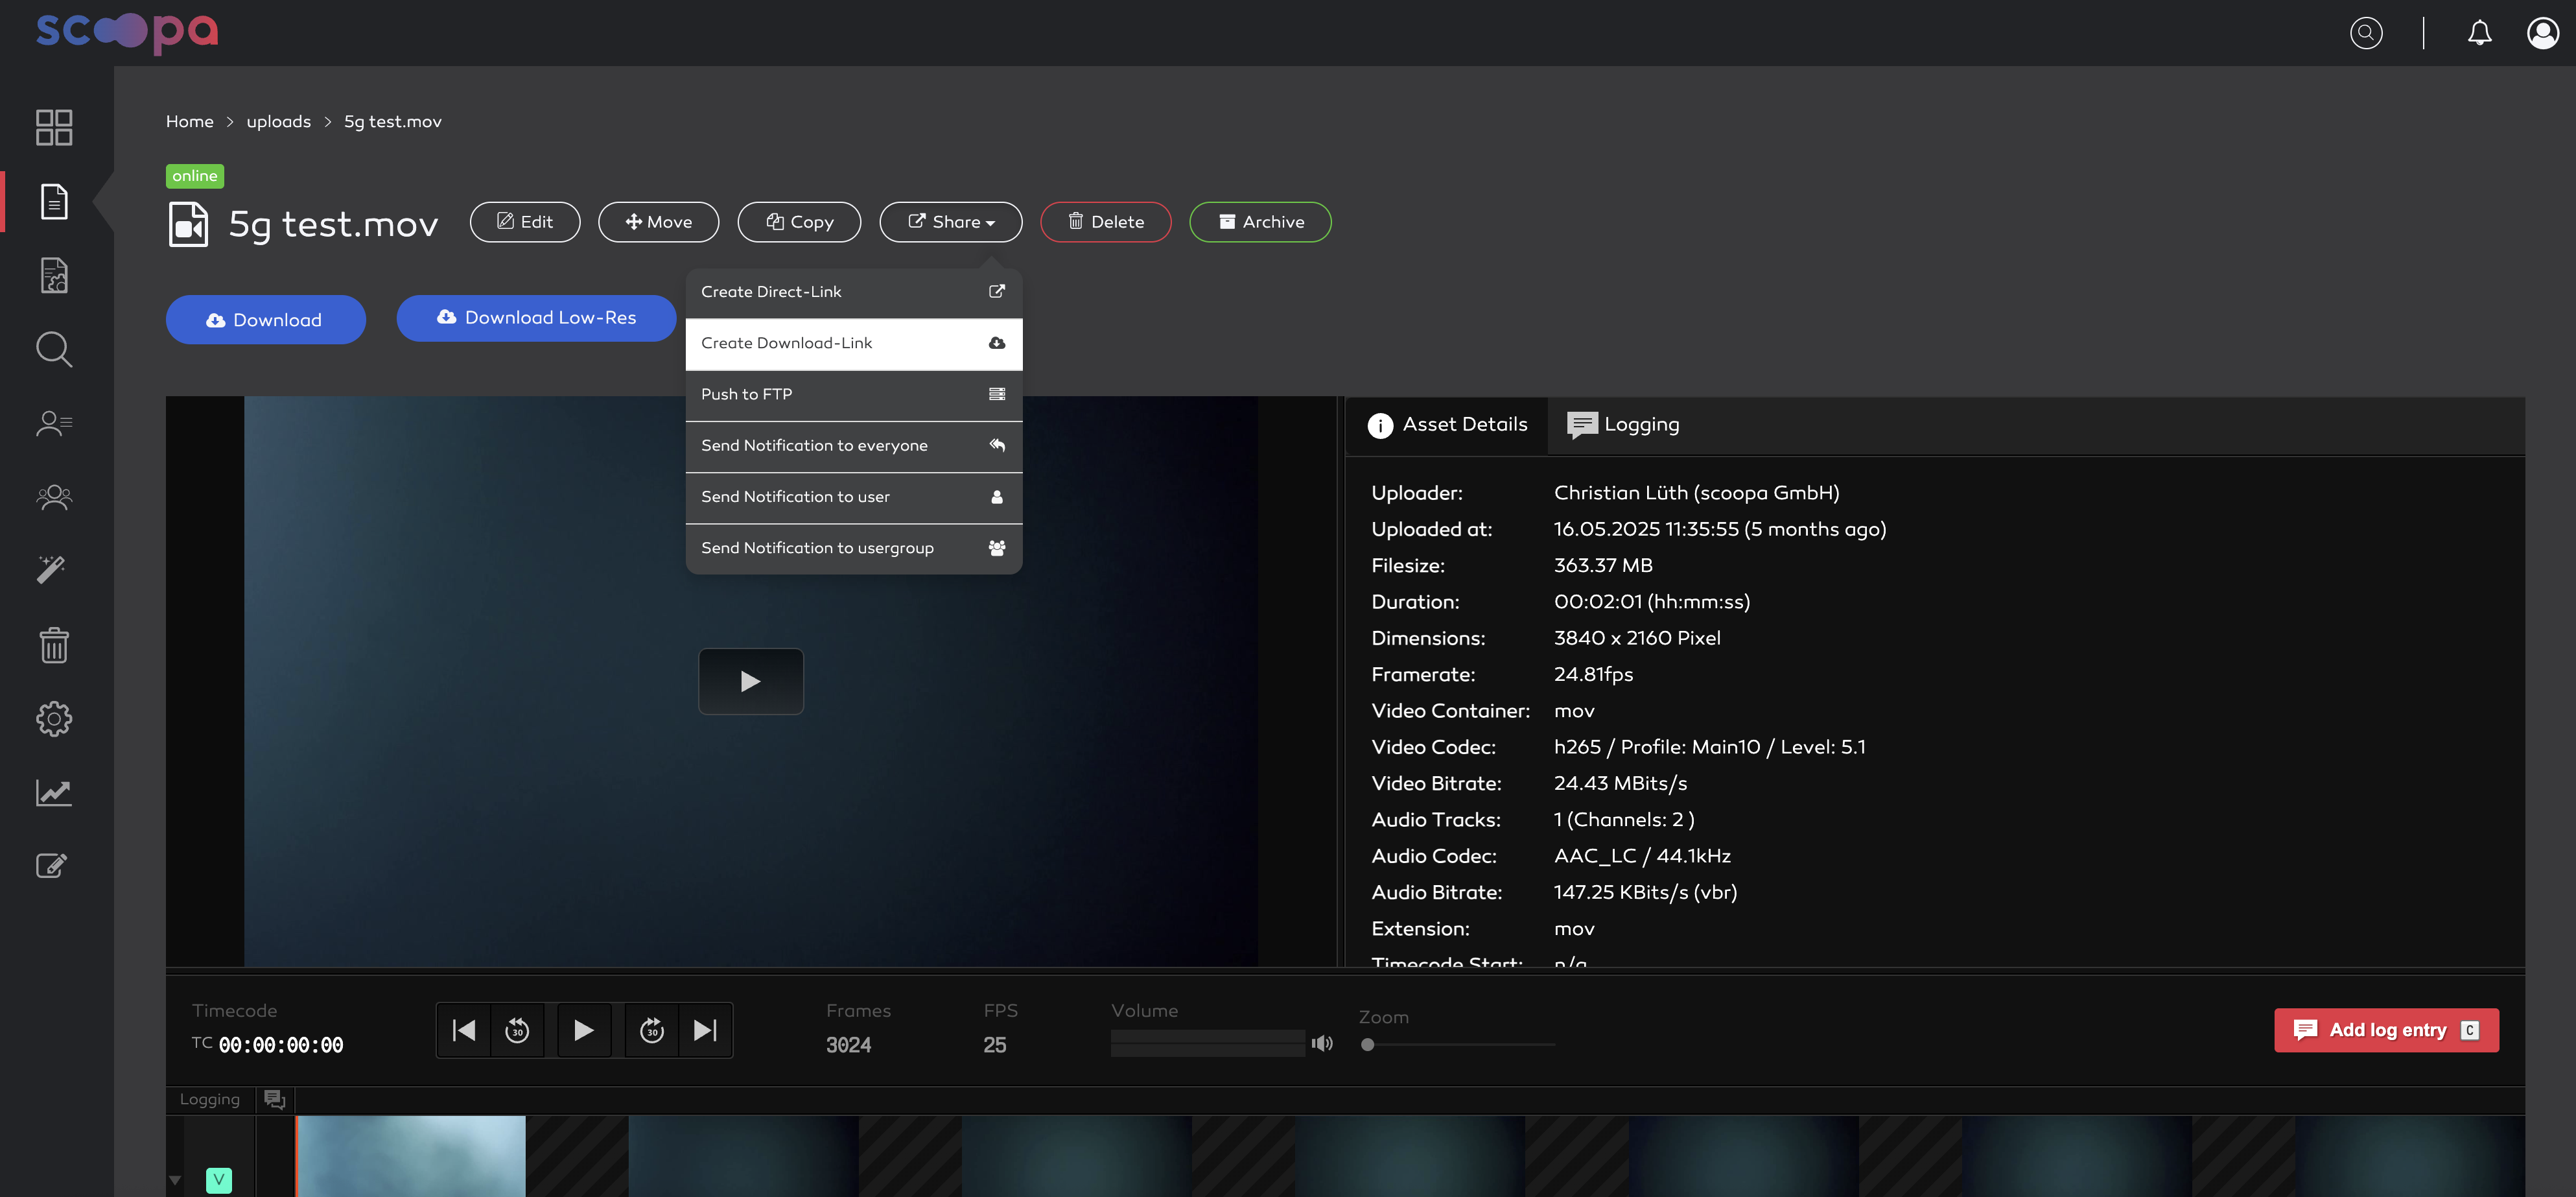
Task: Open the users list icon in sidebar
Action: point(54,423)
